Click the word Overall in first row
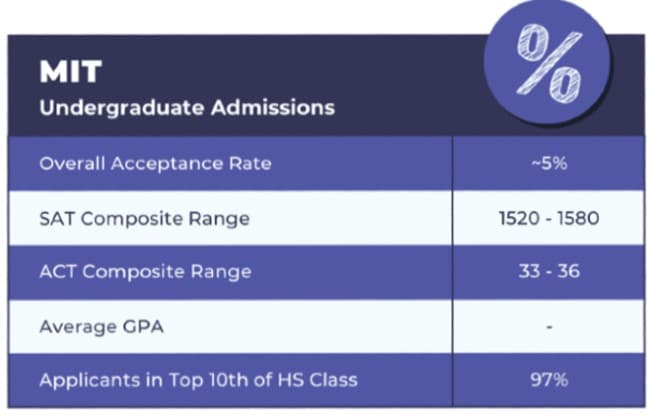The image size is (650, 417). (69, 163)
